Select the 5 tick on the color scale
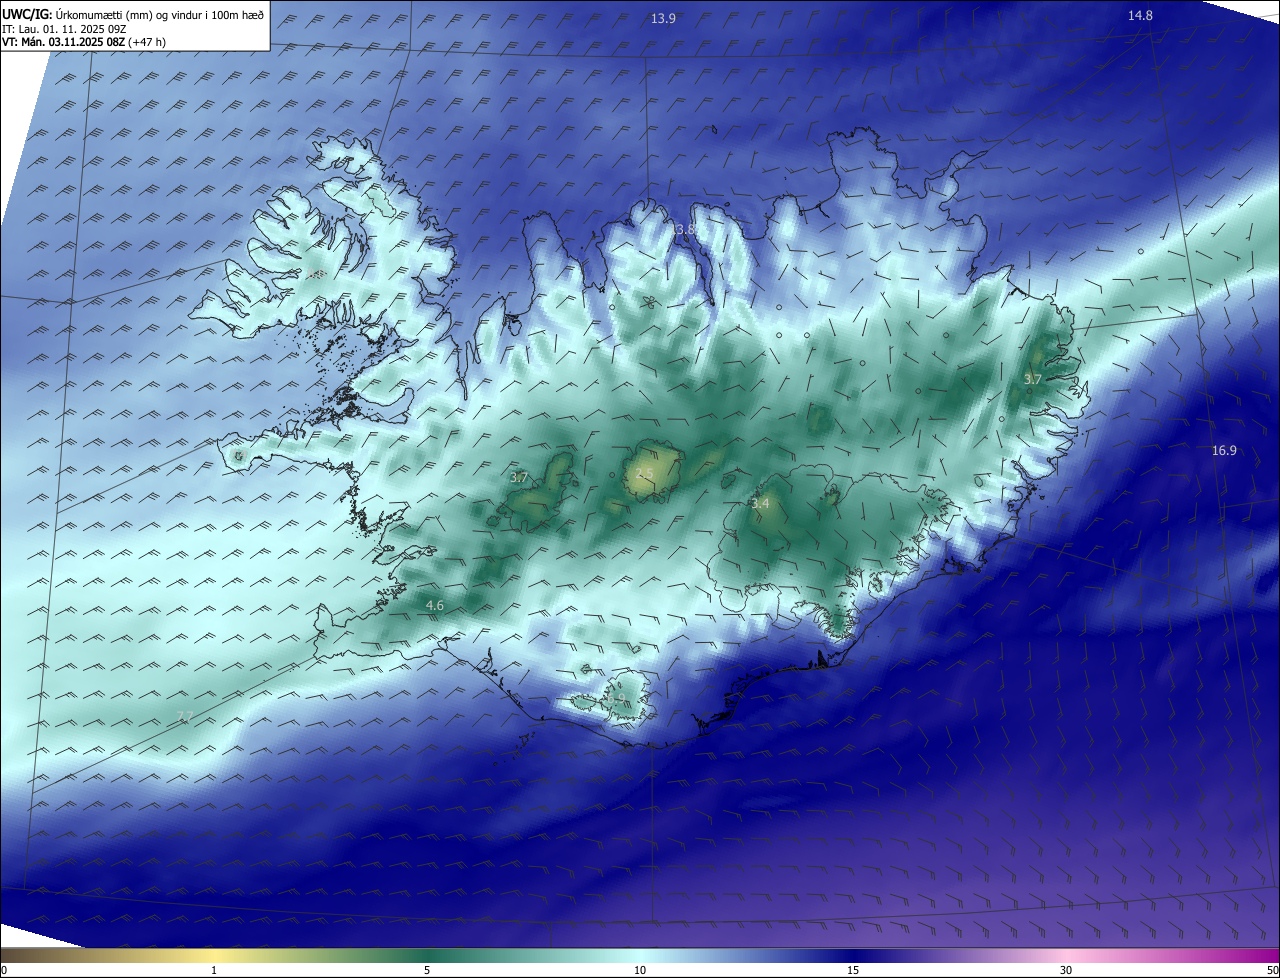Image resolution: width=1280 pixels, height=978 pixels. (427, 971)
